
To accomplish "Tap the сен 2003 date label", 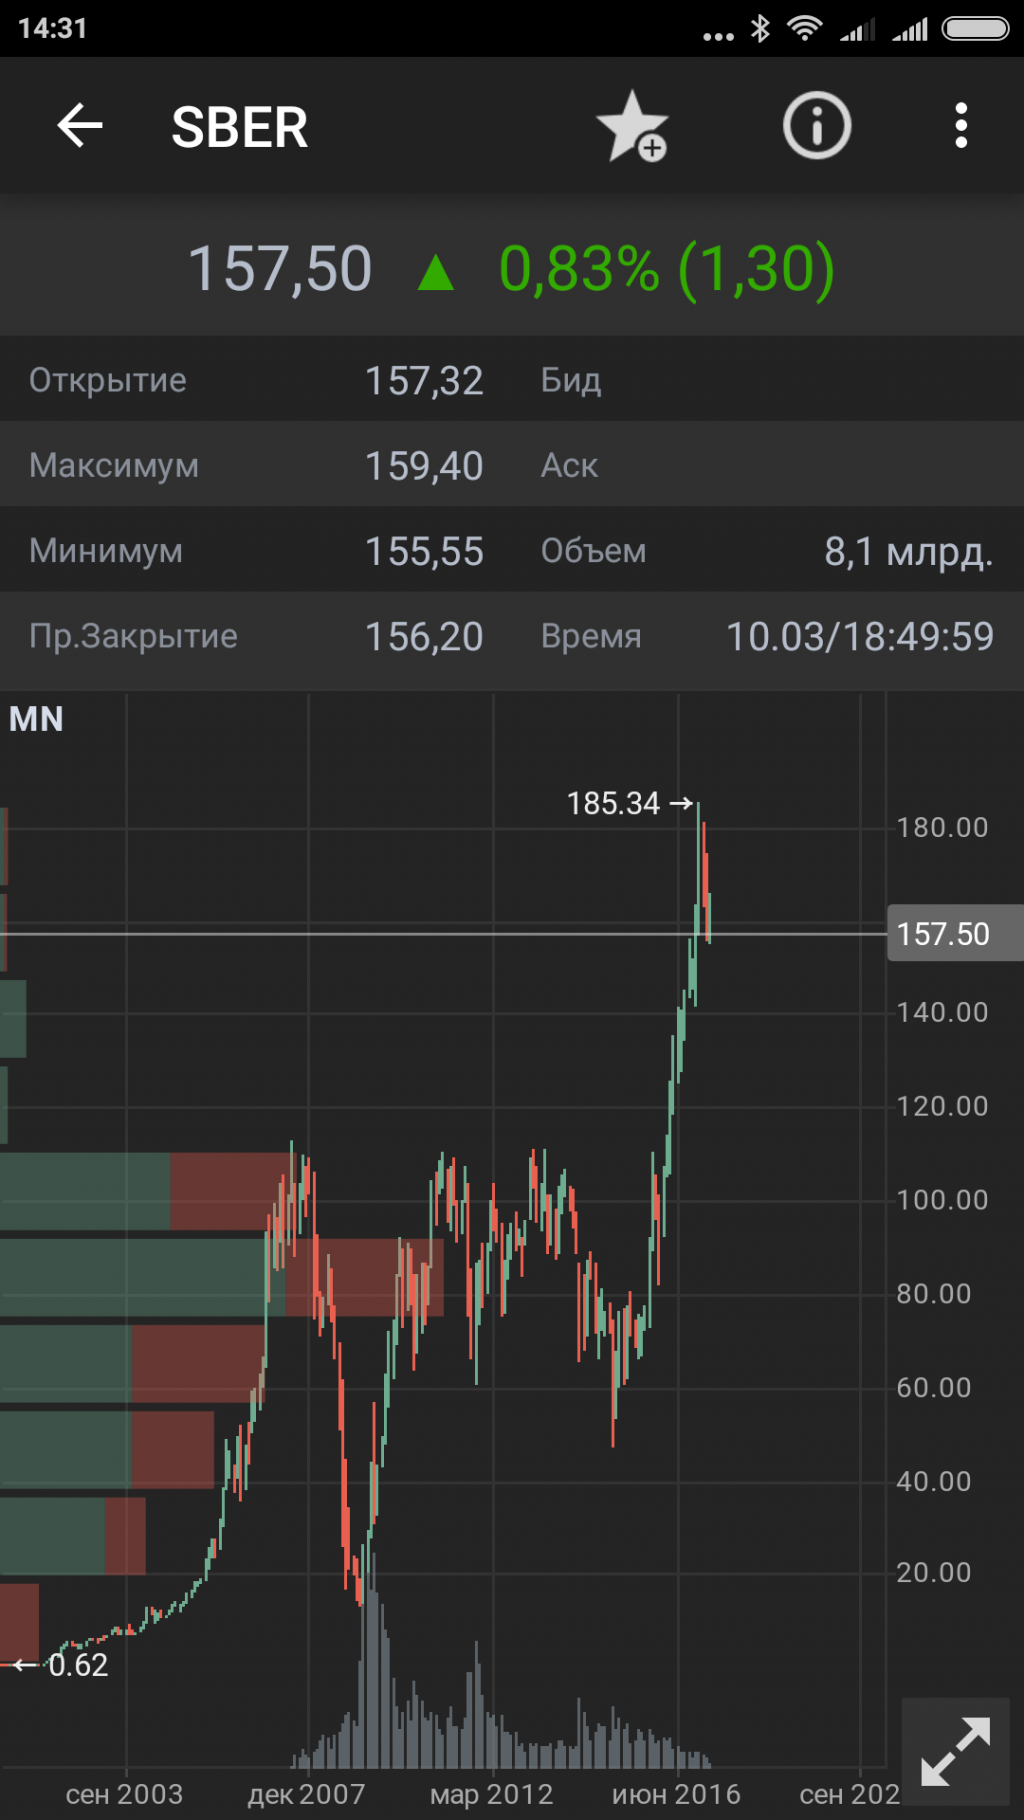I will 124,1795.
